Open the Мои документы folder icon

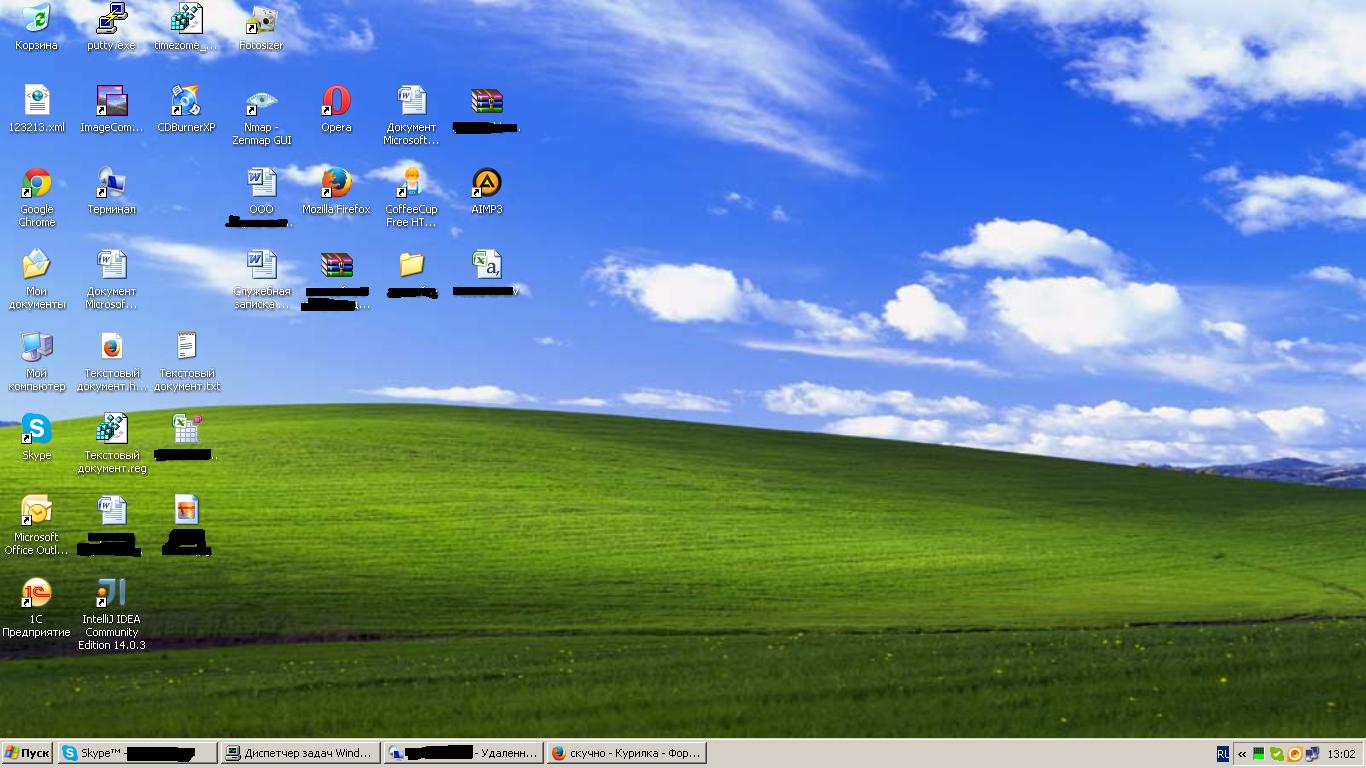tap(36, 264)
